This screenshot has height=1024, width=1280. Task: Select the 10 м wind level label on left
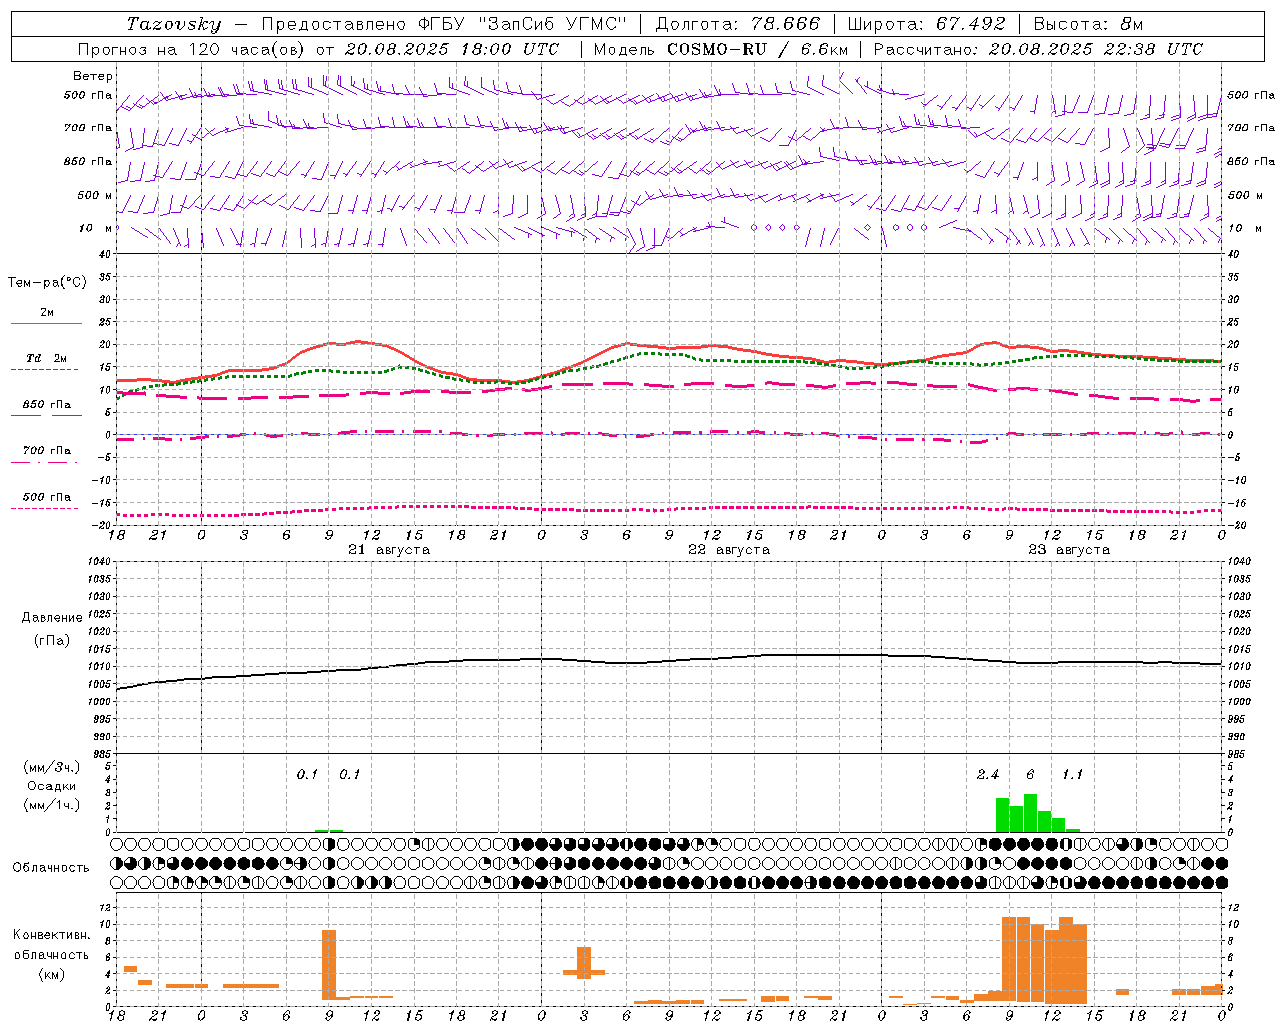point(96,228)
